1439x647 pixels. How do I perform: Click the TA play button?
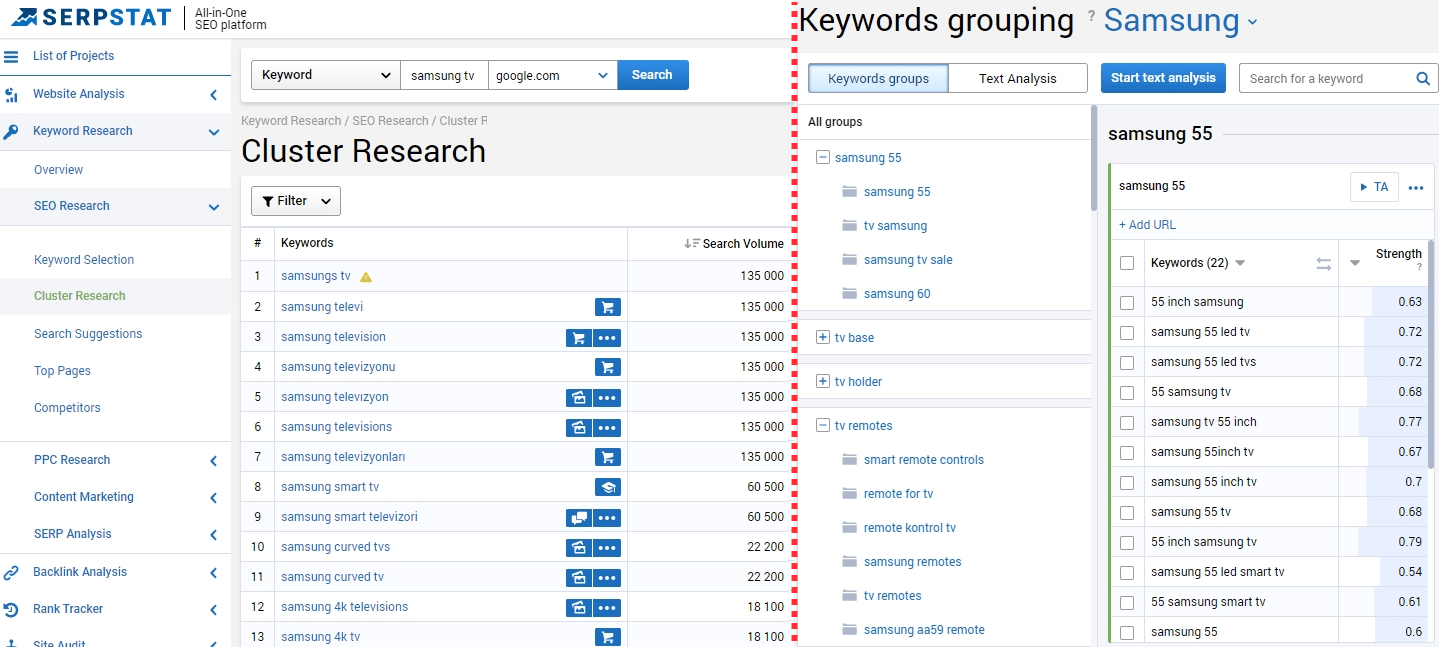pos(1374,187)
